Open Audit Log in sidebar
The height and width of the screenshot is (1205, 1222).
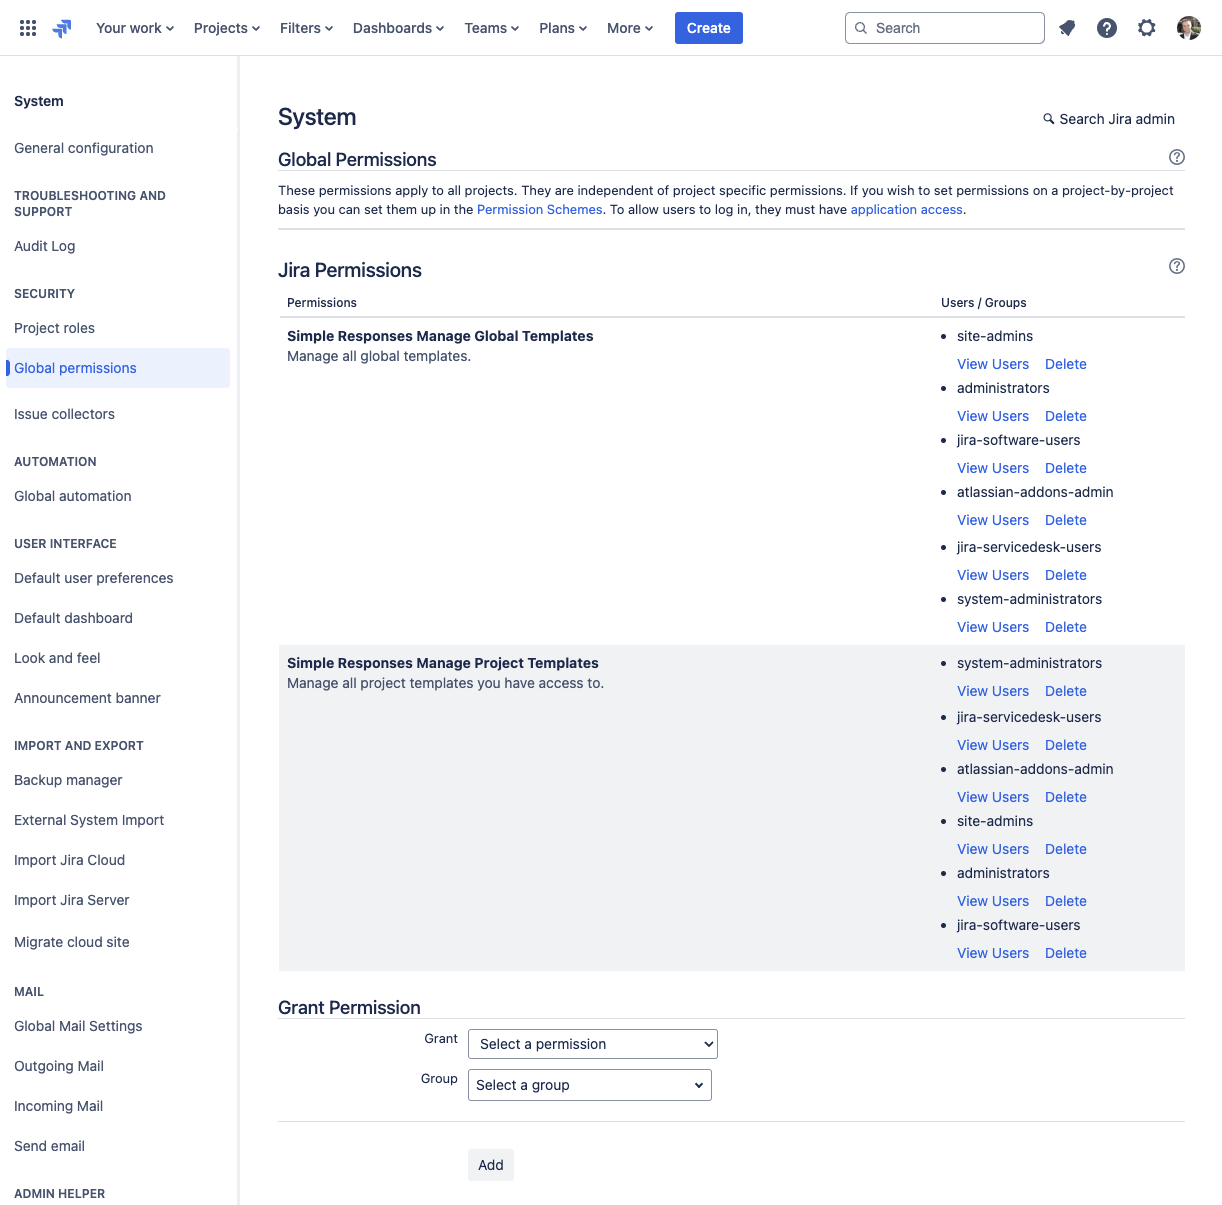coord(45,246)
